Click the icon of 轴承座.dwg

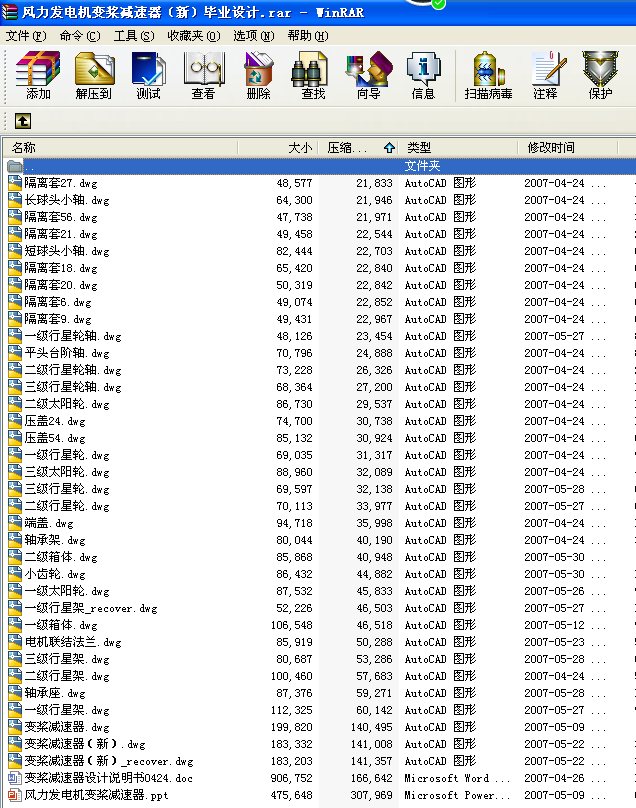pyautogui.click(x=15, y=693)
